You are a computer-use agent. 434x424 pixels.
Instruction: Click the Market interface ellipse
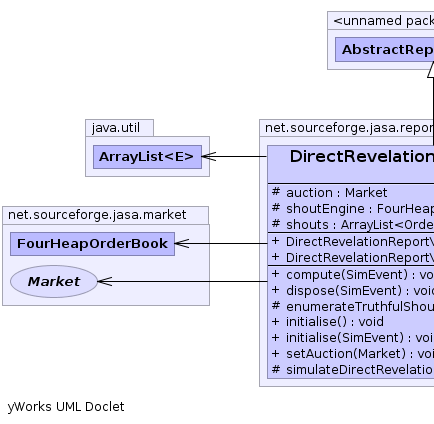[54, 282]
